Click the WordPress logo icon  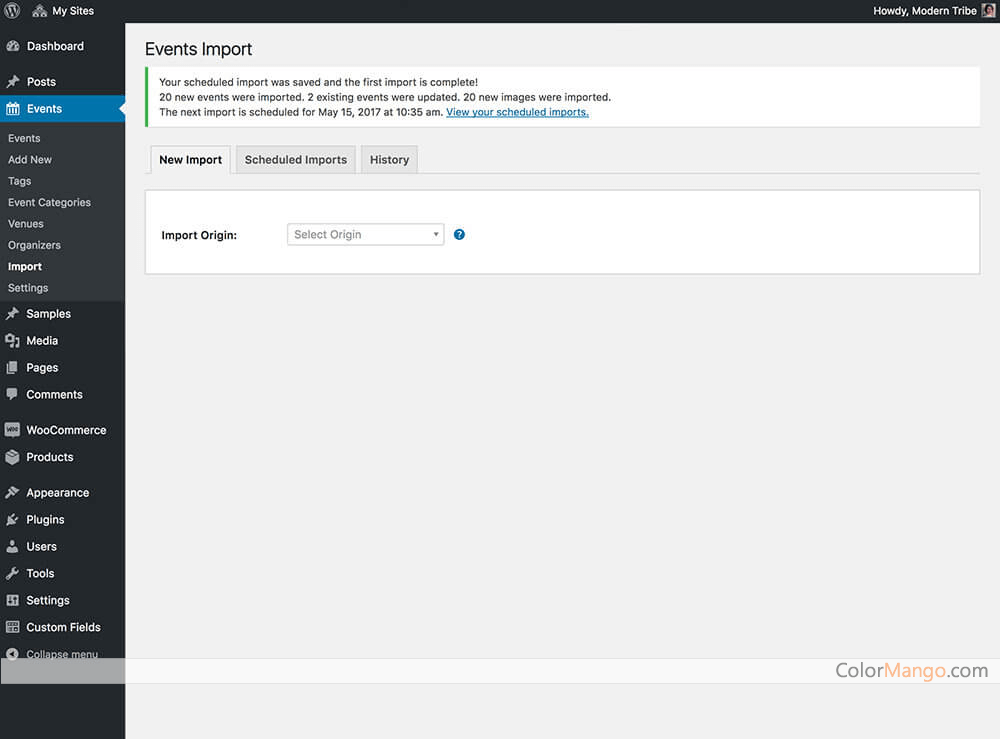12,11
